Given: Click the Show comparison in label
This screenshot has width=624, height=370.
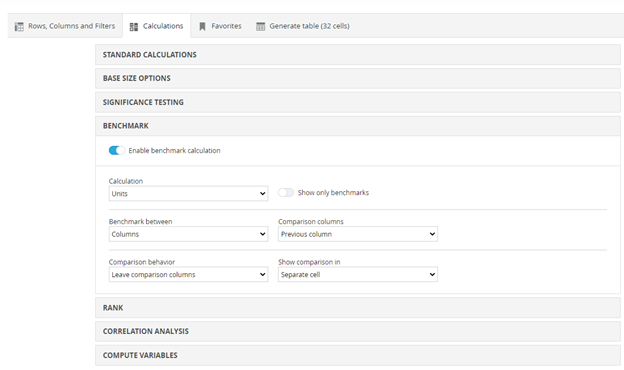Looking at the screenshot, I should [x=309, y=262].
